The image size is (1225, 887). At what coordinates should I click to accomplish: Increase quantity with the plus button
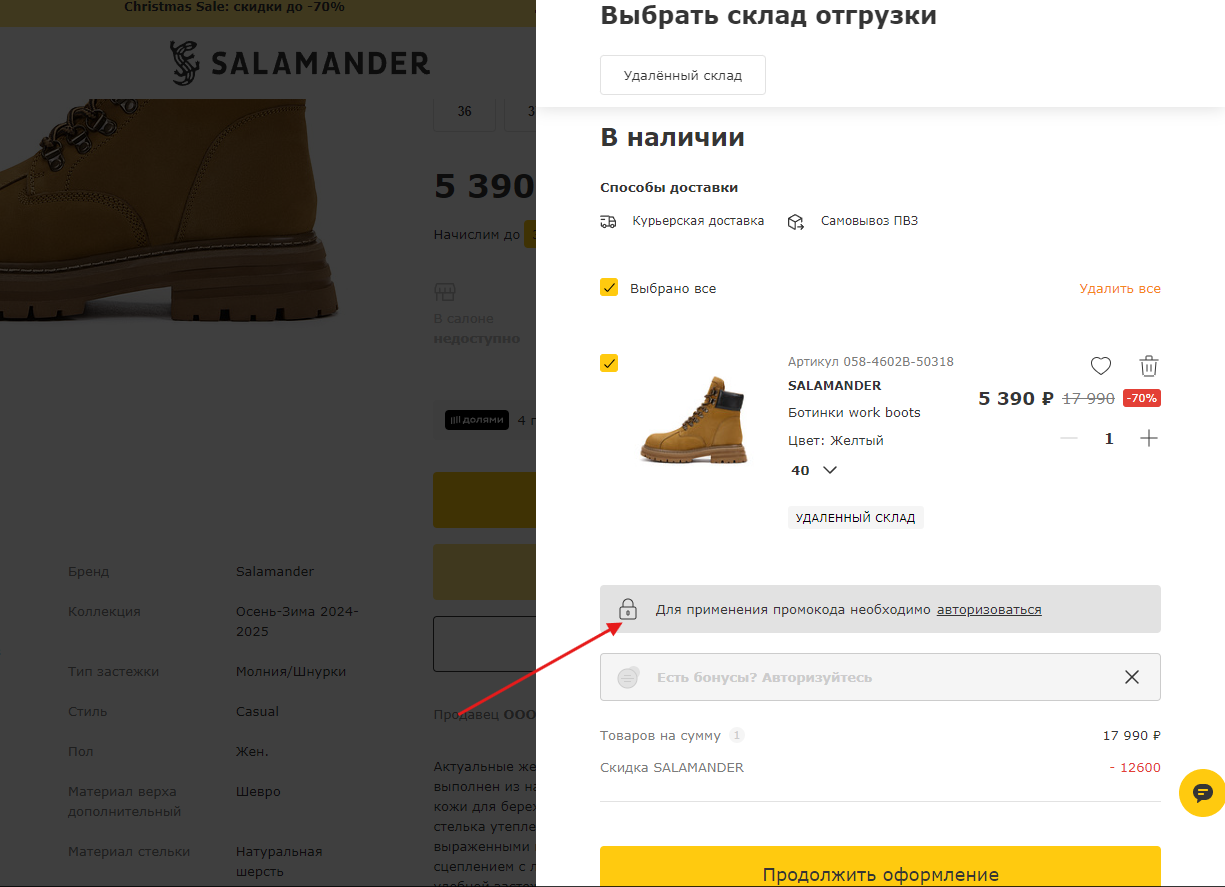[1149, 438]
